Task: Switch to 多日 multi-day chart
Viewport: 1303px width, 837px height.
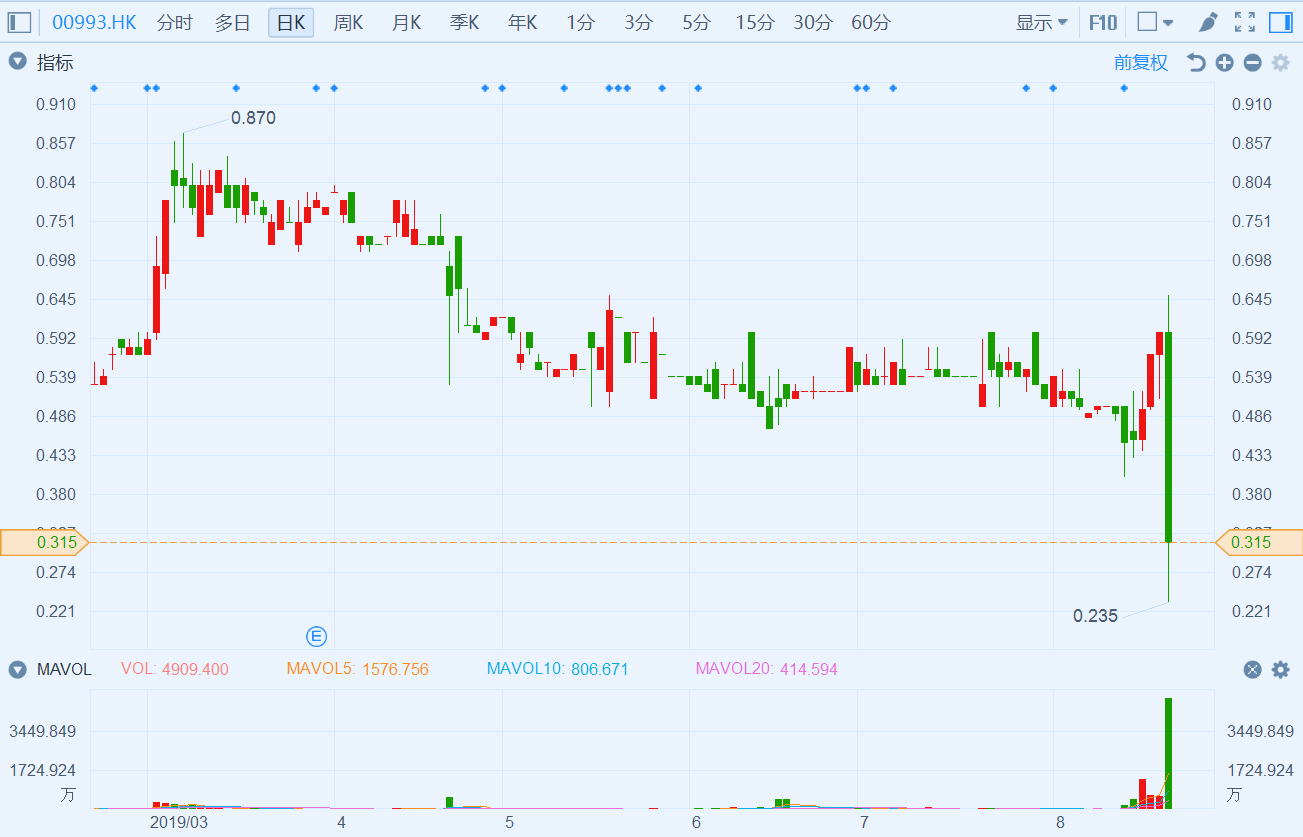Action: click(x=233, y=22)
